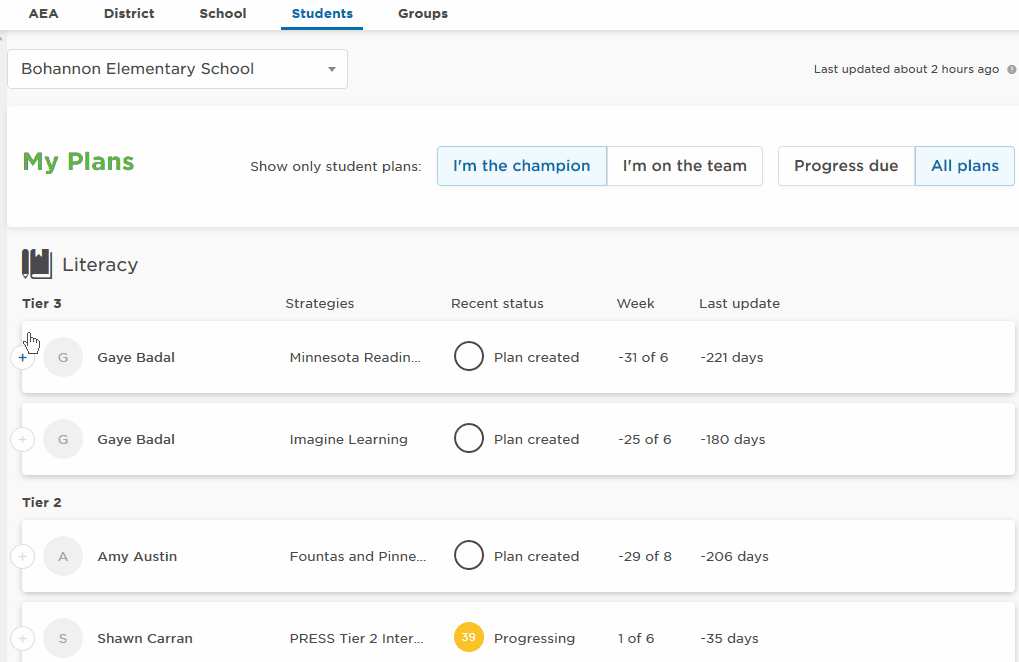Toggle the I'm on the team filter
Image resolution: width=1019 pixels, height=662 pixels.
[x=684, y=166]
